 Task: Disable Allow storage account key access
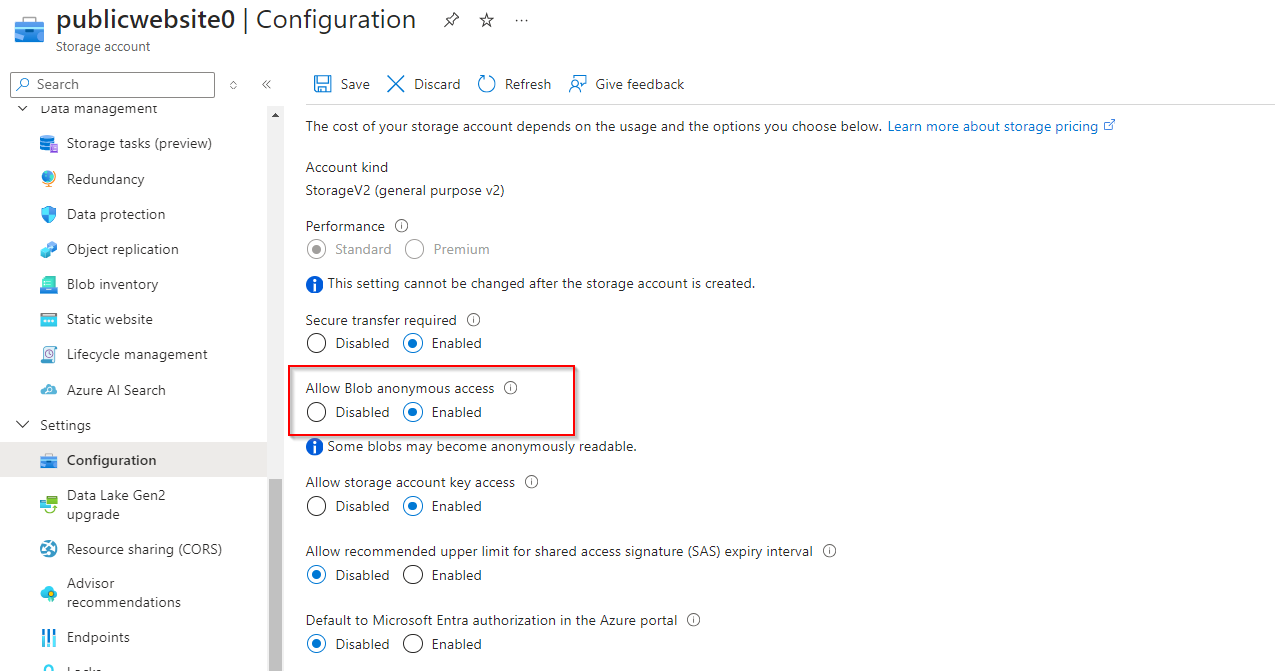317,506
